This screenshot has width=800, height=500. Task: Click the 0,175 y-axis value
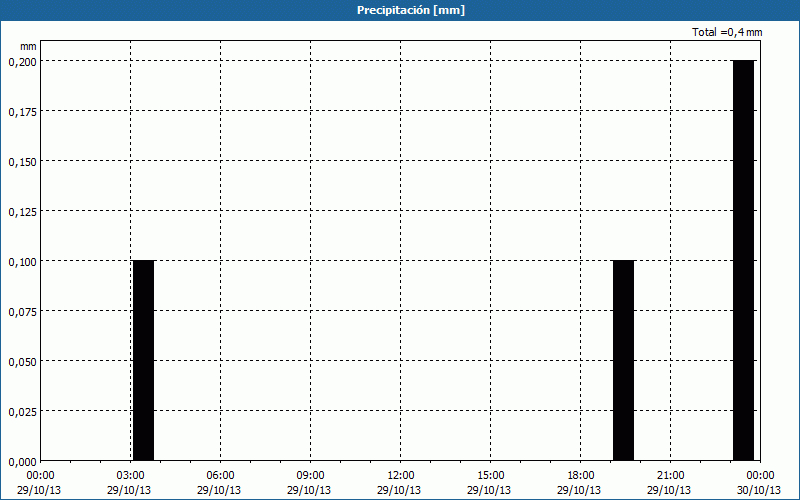tap(22, 111)
